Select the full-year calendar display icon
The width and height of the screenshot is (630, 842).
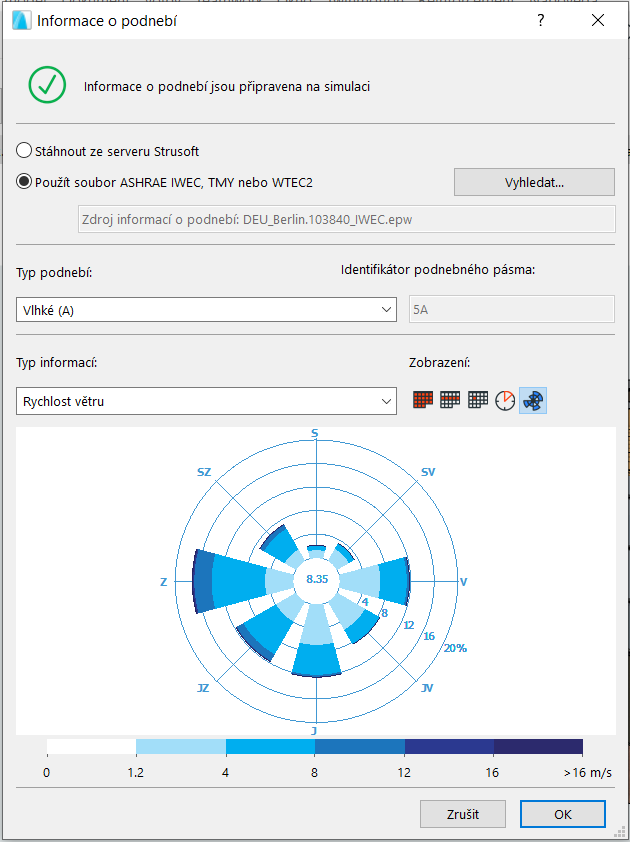(x=424, y=400)
